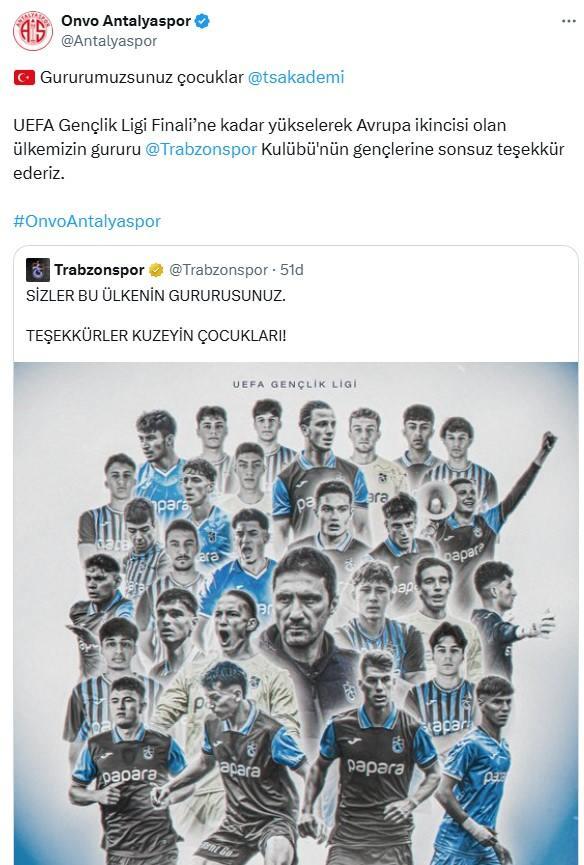
Task: Click the Onvo Antalyaspor display name
Action: (x=126, y=21)
